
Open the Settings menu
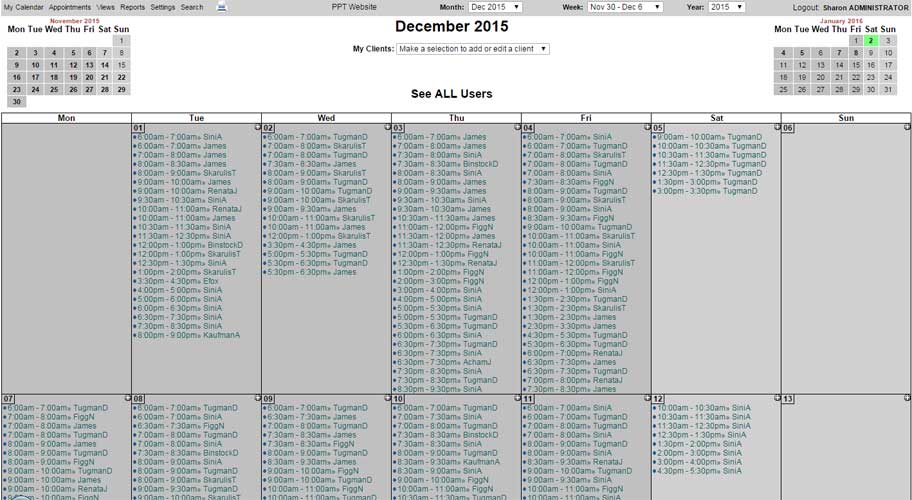(x=162, y=7)
